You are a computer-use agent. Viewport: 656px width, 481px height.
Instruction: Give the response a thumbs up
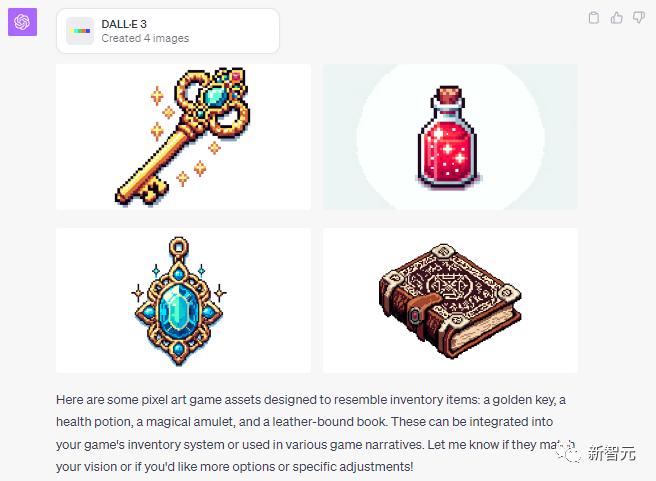pos(616,18)
